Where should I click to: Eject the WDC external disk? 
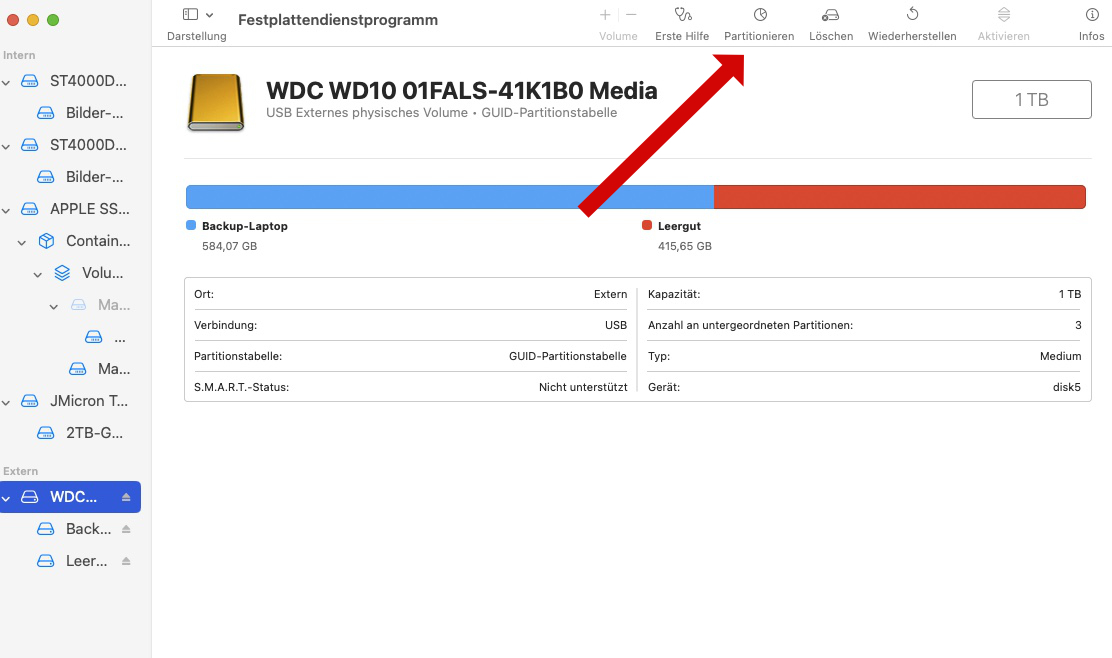126,497
